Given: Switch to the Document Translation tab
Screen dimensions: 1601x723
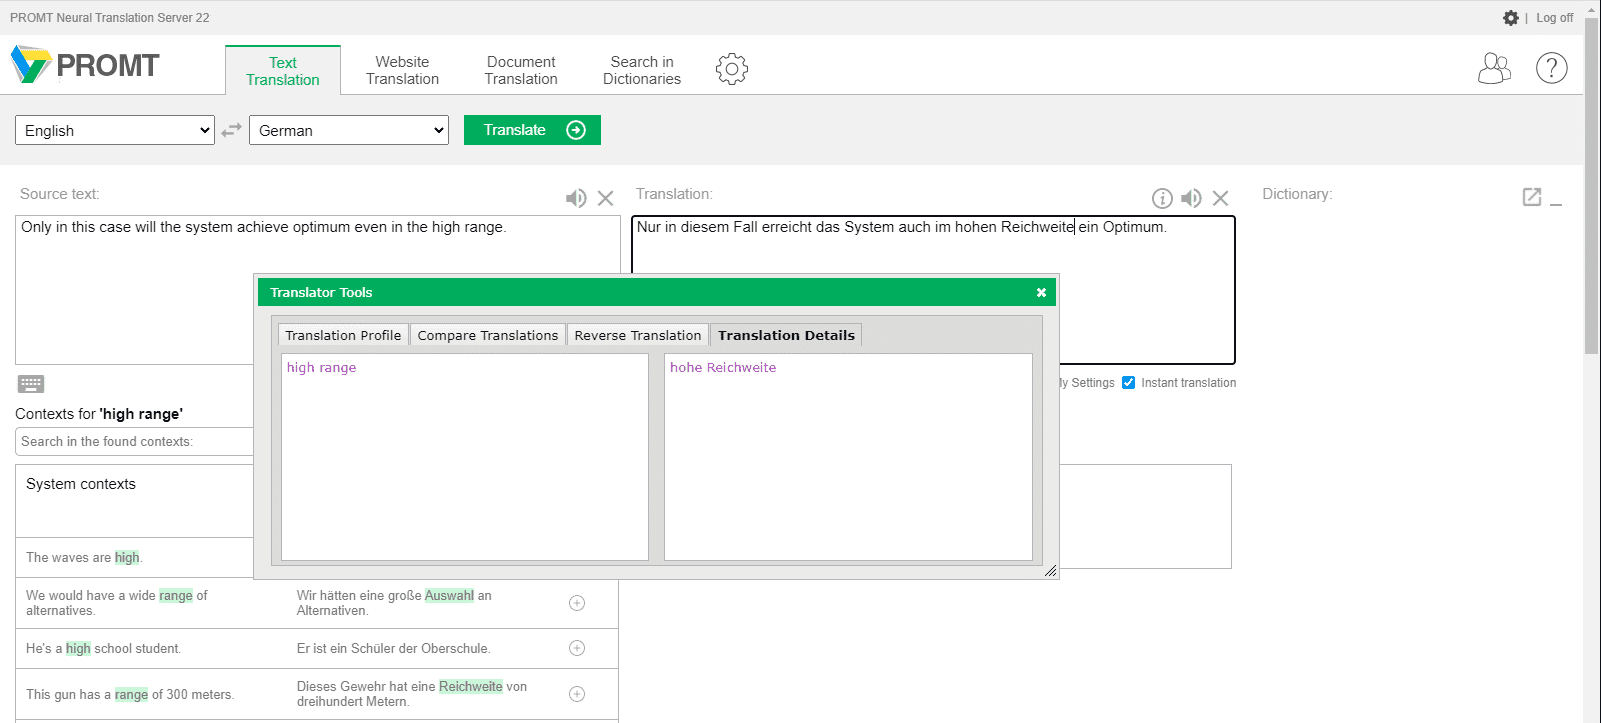Looking at the screenshot, I should [521, 70].
